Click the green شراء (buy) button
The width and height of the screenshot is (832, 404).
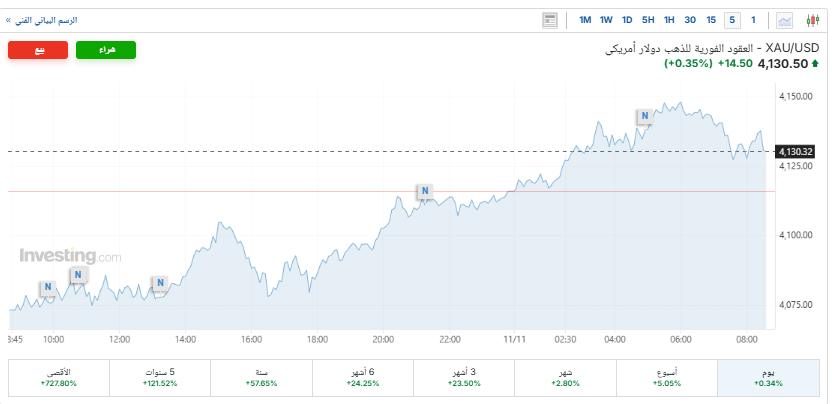(106, 50)
